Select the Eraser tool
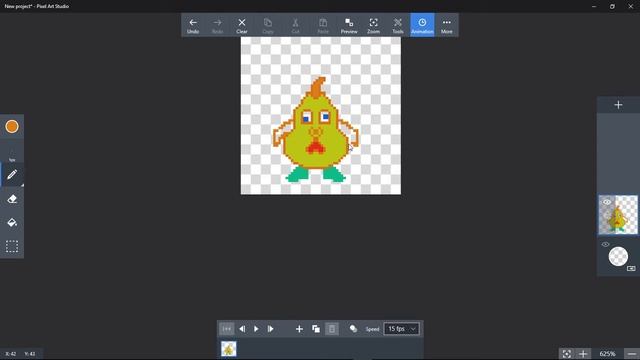The width and height of the screenshot is (640, 360). point(12,199)
